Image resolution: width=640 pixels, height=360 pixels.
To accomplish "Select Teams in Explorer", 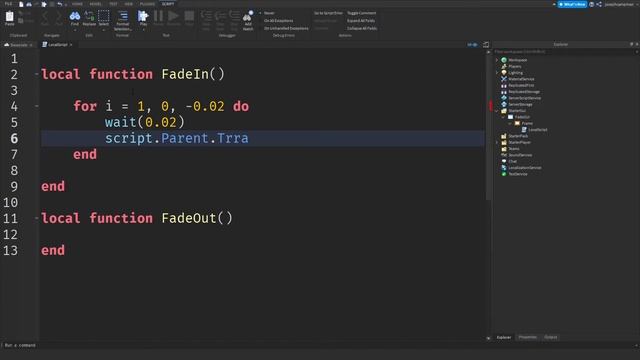I will tap(514, 149).
